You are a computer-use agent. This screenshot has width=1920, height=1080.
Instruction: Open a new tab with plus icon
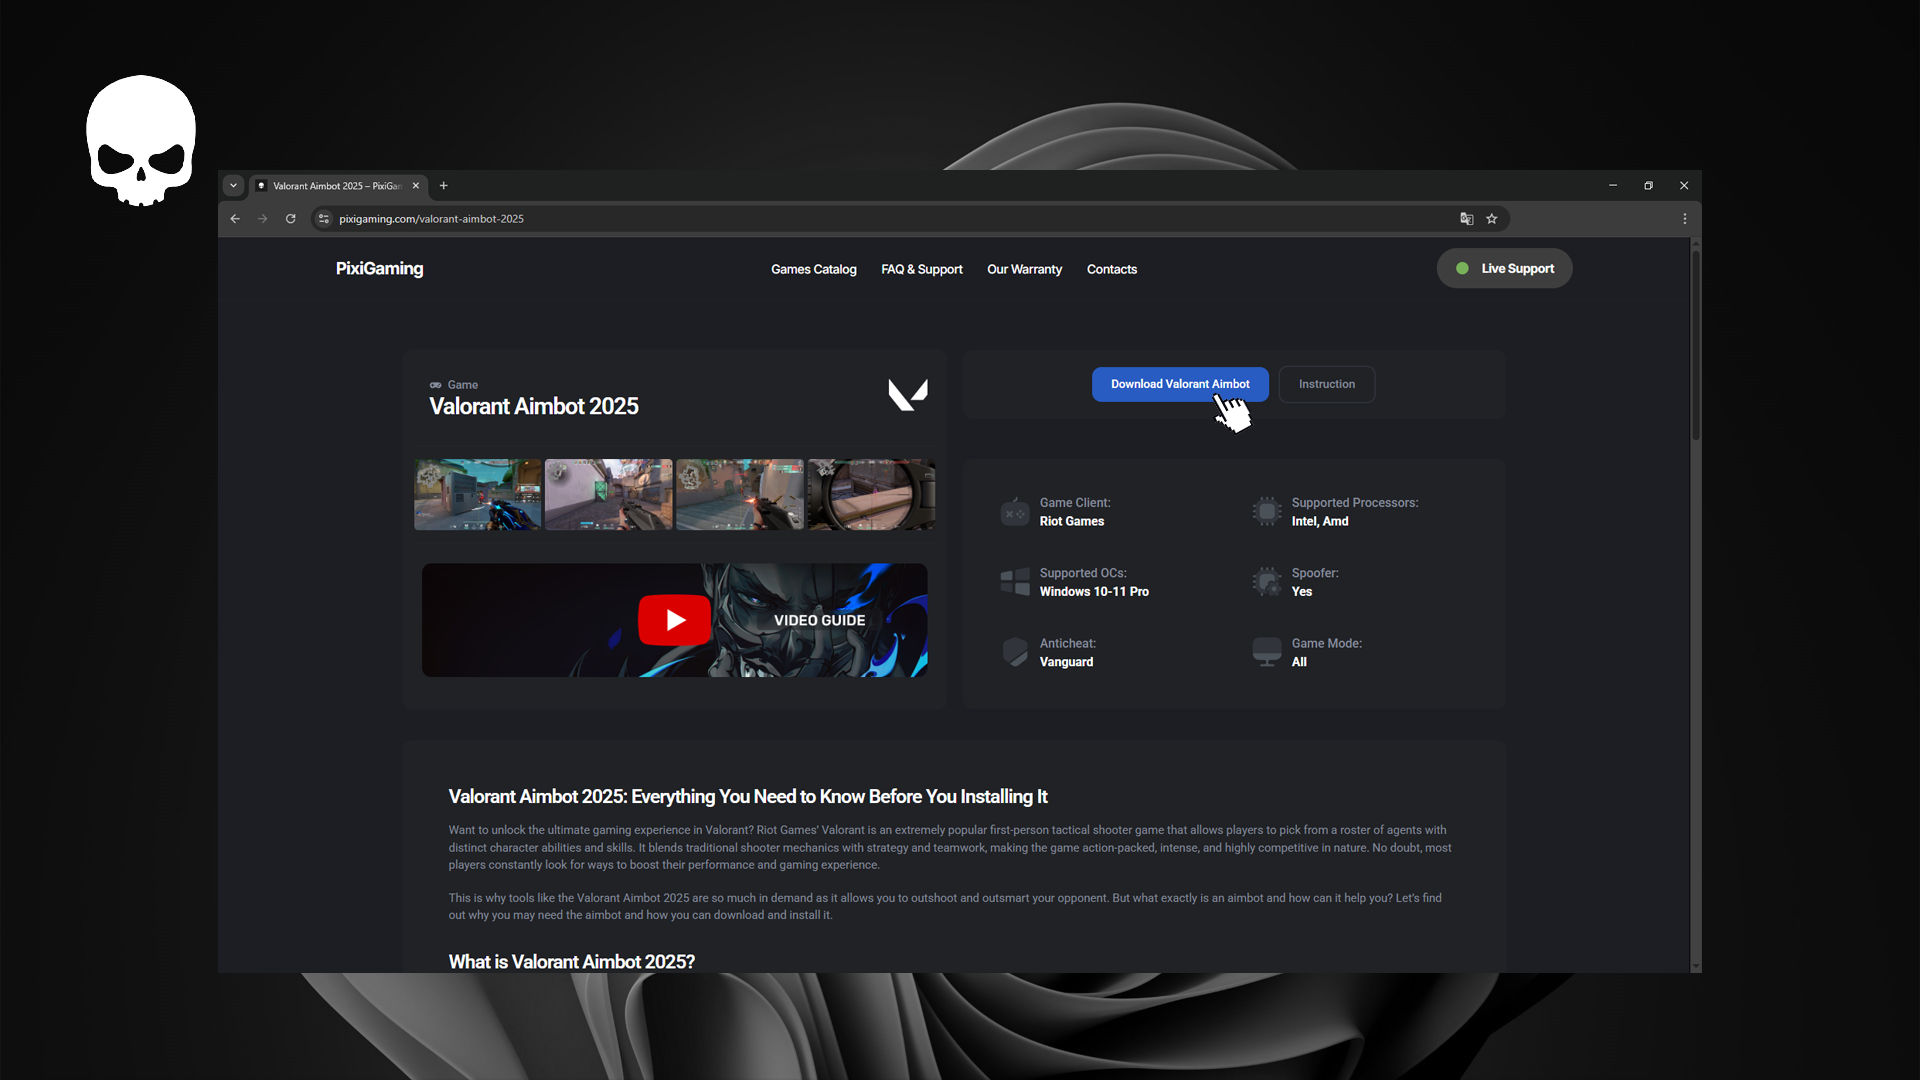tap(444, 185)
